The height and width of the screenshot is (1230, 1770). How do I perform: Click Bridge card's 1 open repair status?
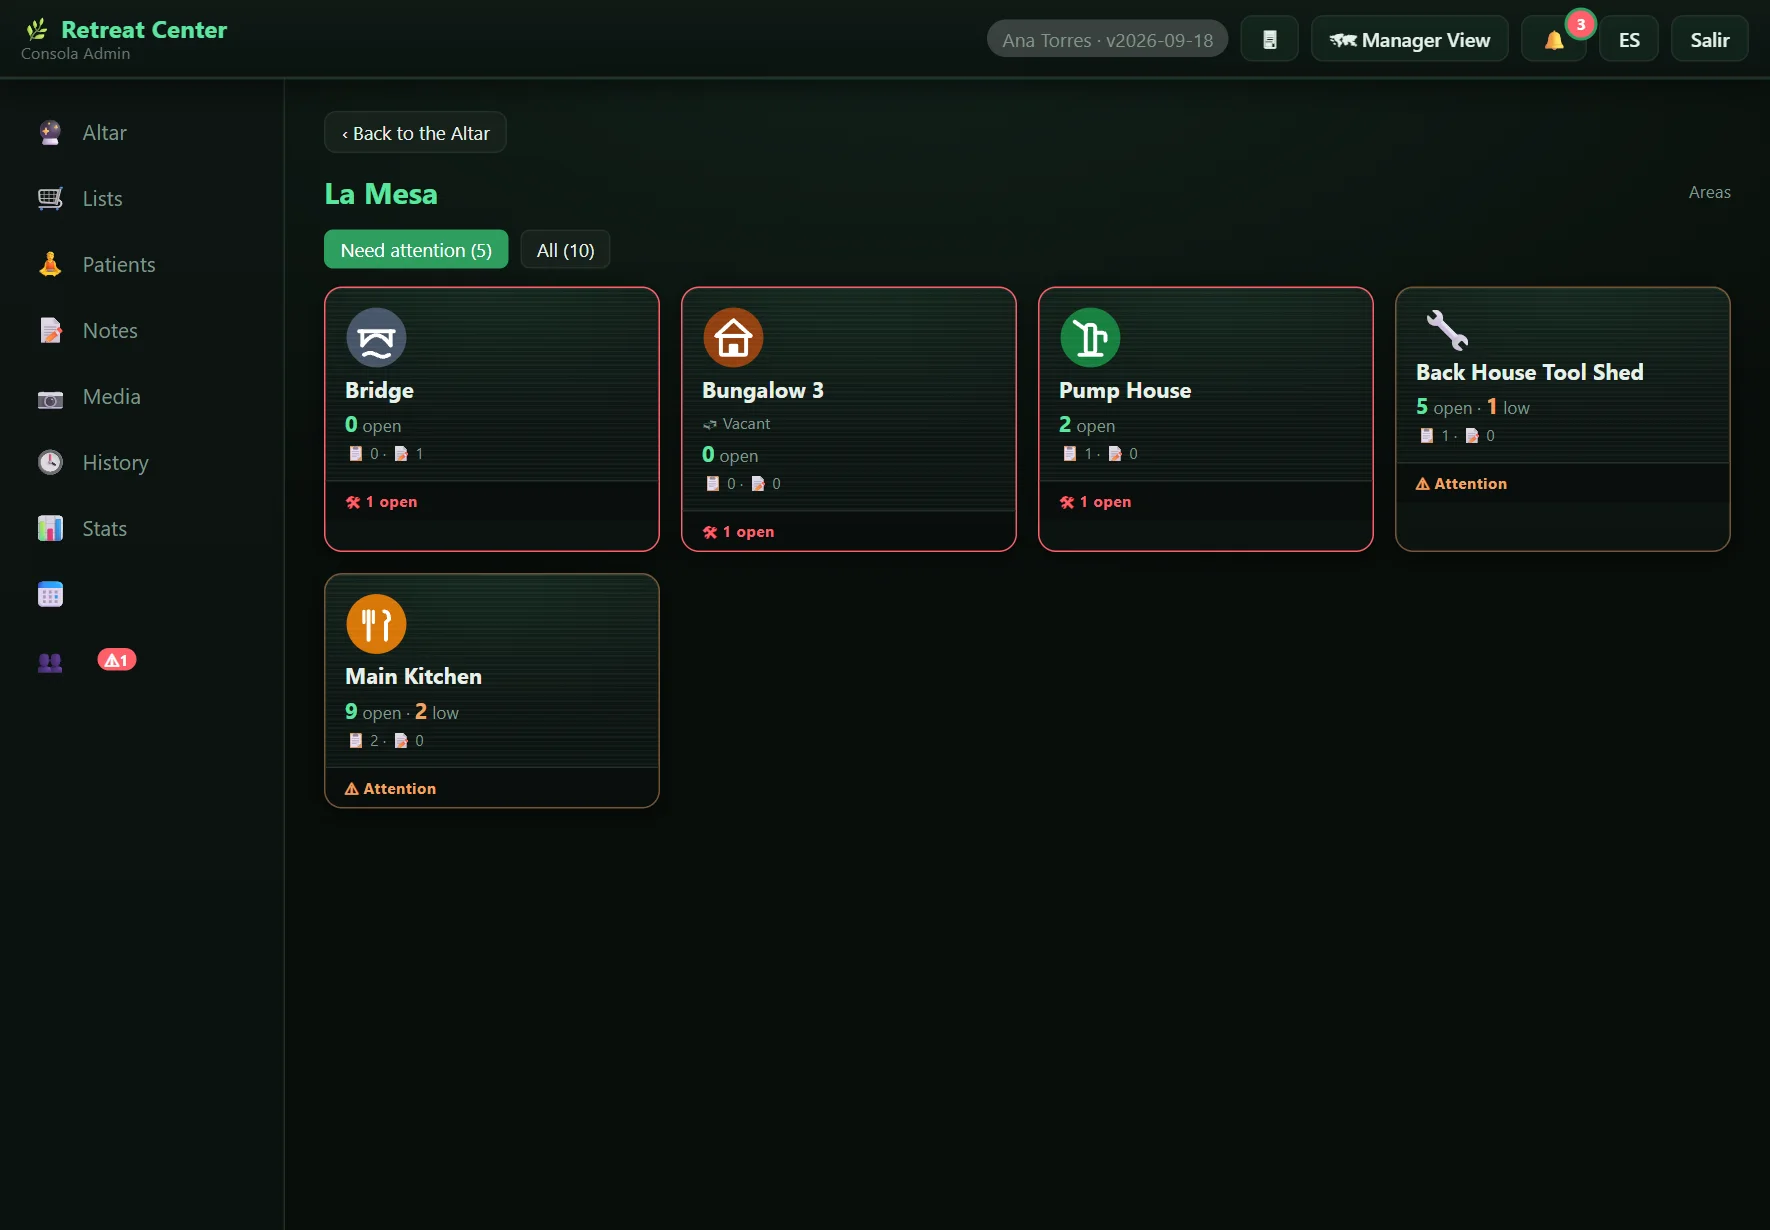382,502
